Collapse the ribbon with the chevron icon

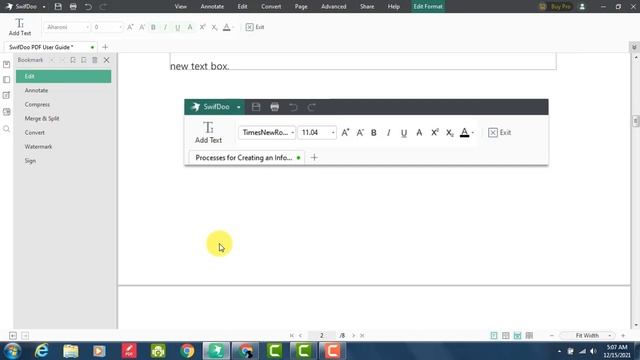click(634, 47)
